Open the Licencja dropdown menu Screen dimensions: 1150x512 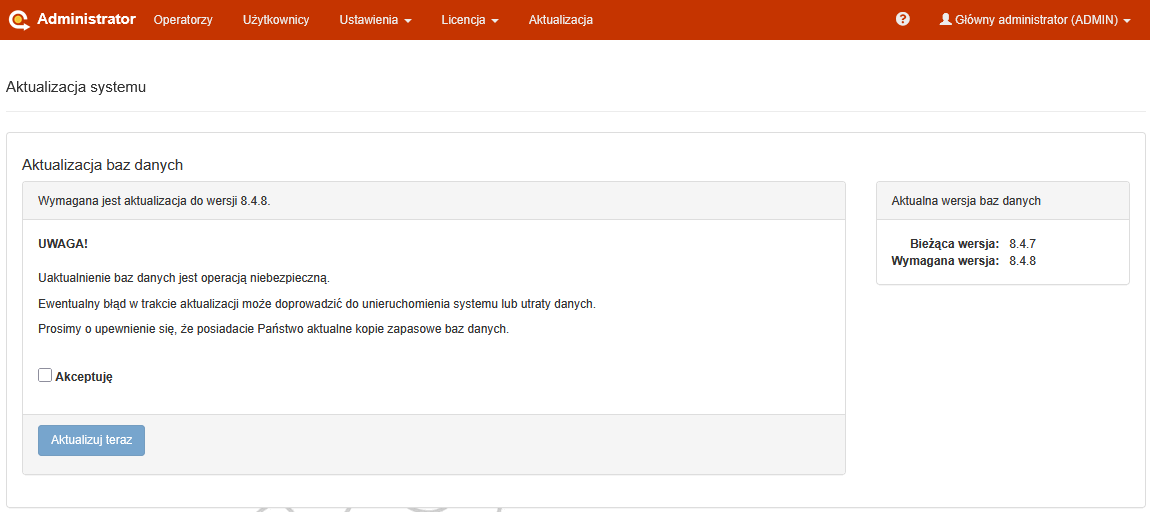[x=469, y=20]
